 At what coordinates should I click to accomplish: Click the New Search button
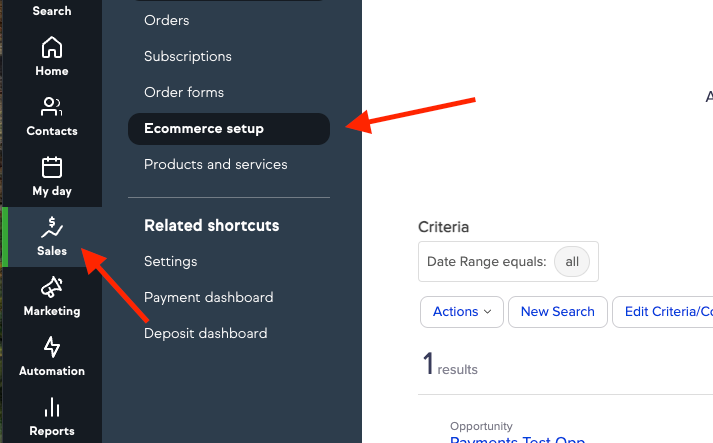tap(557, 312)
